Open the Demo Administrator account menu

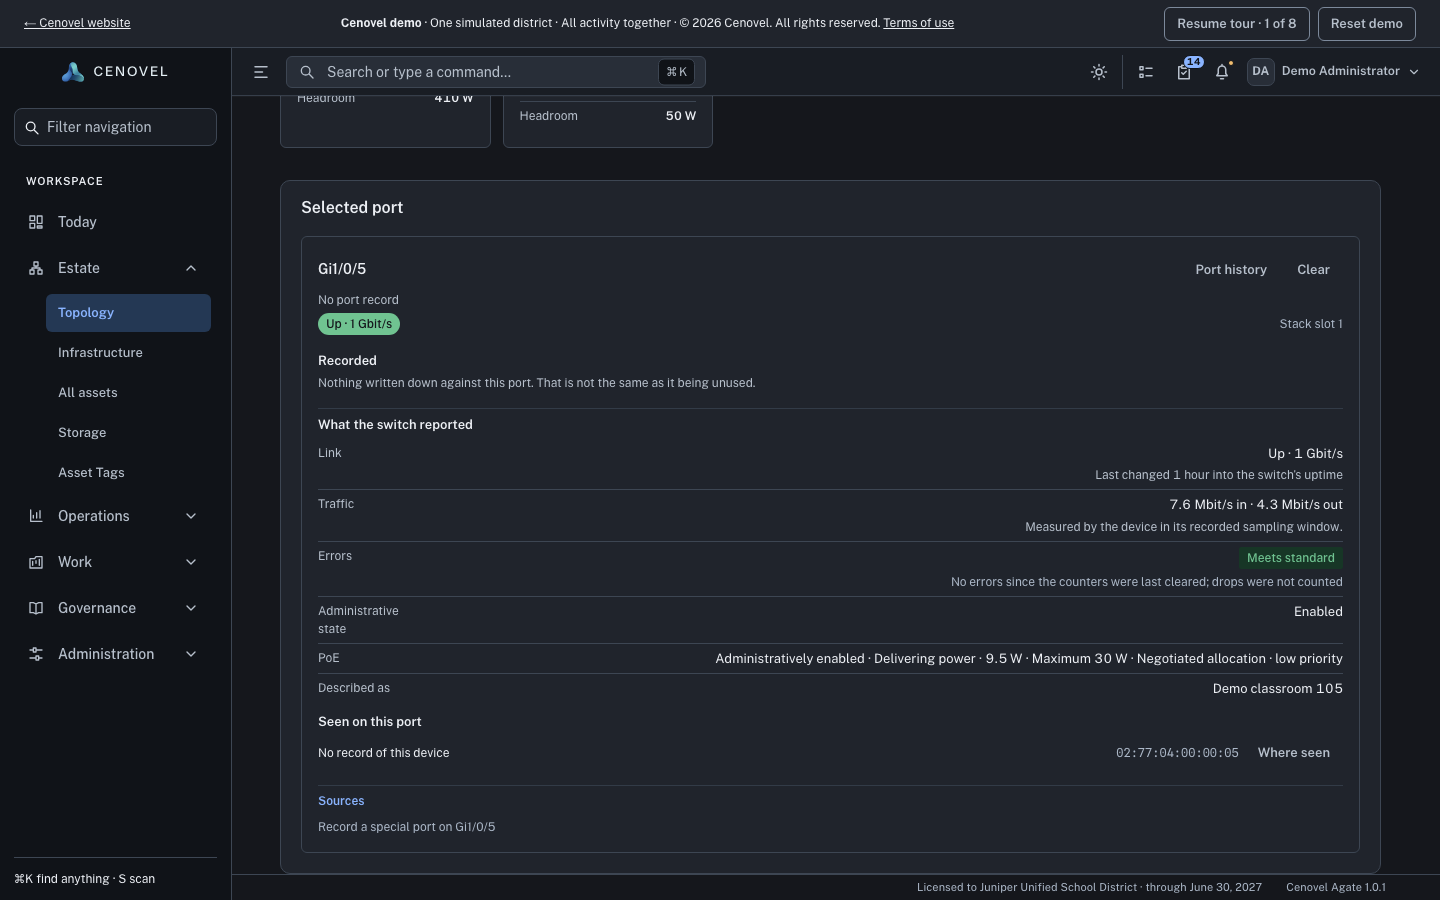pos(1334,71)
